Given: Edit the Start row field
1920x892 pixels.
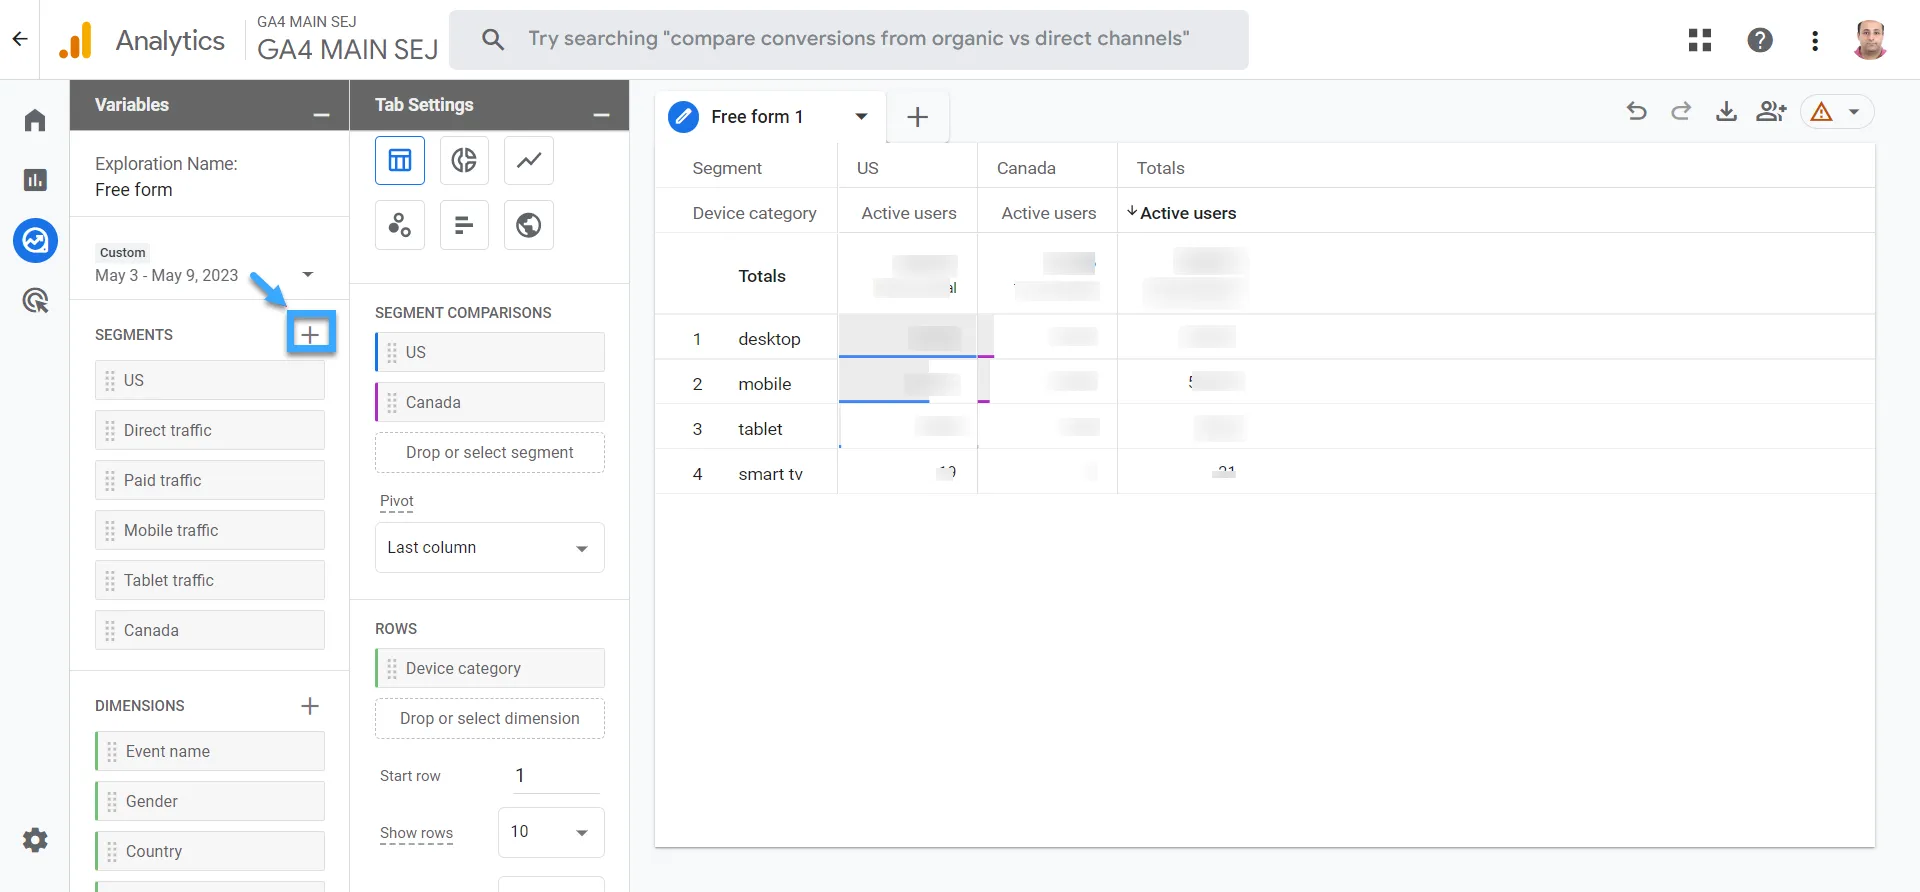Looking at the screenshot, I should 556,776.
